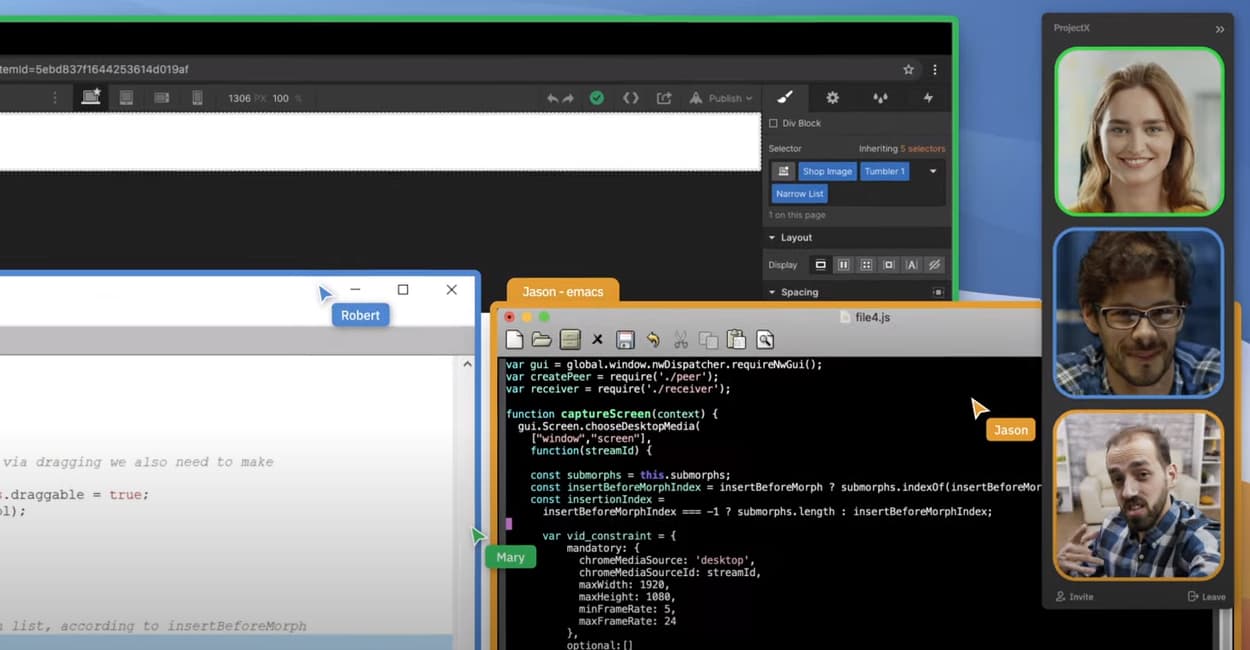
Task: Select the Style paintbrush panel
Action: tap(785, 97)
